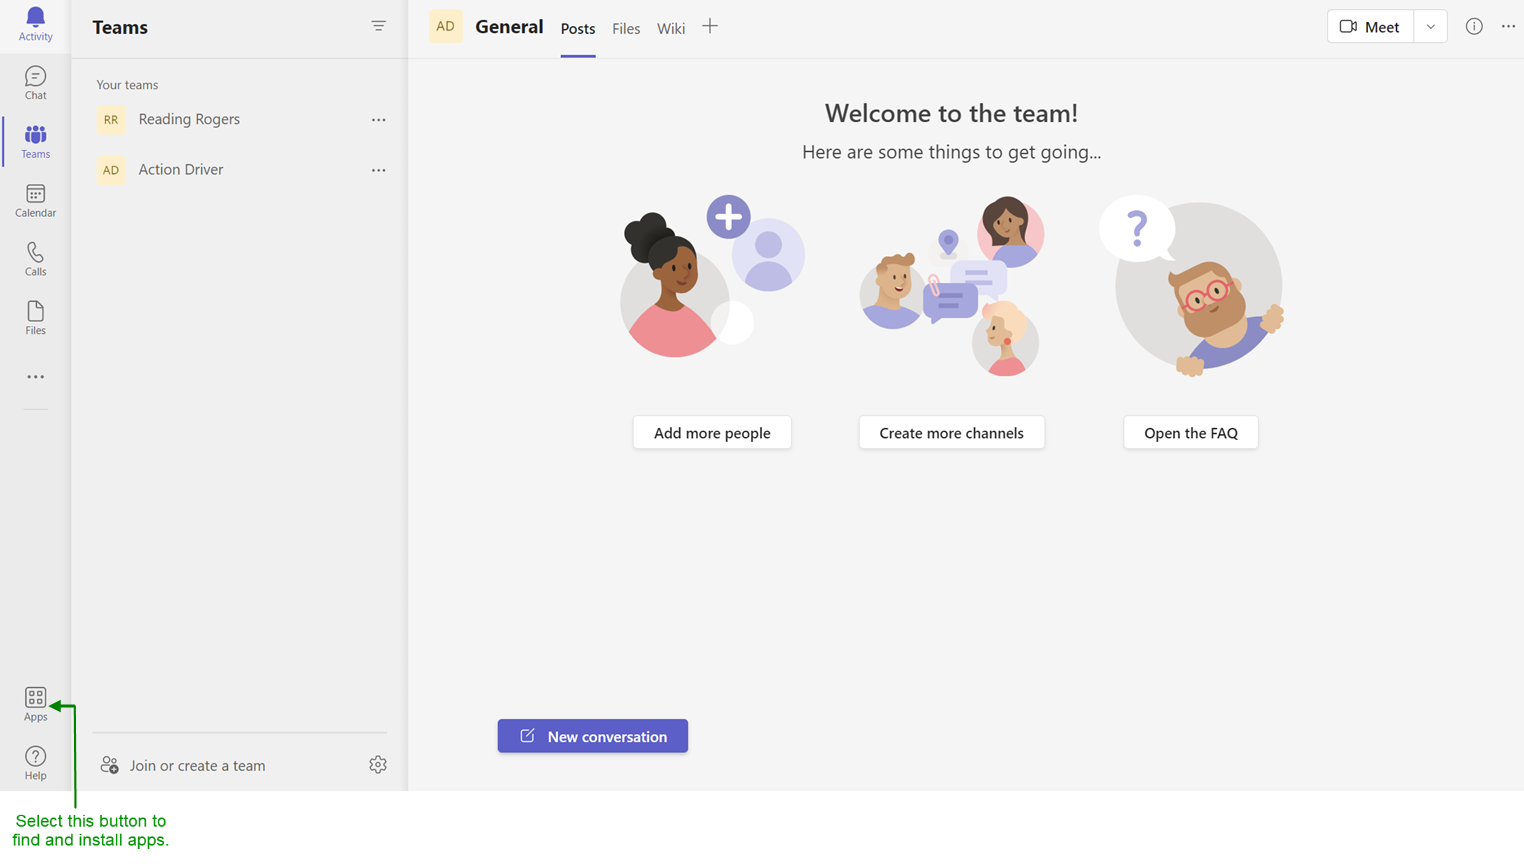Switch to the Wiki tab
The image size is (1524, 866).
pyautogui.click(x=670, y=29)
